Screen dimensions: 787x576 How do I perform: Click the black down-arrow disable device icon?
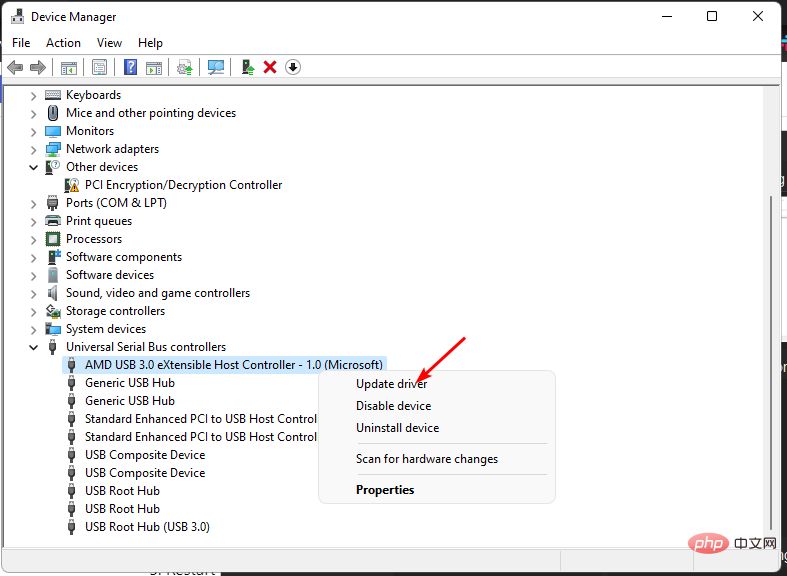[x=293, y=67]
